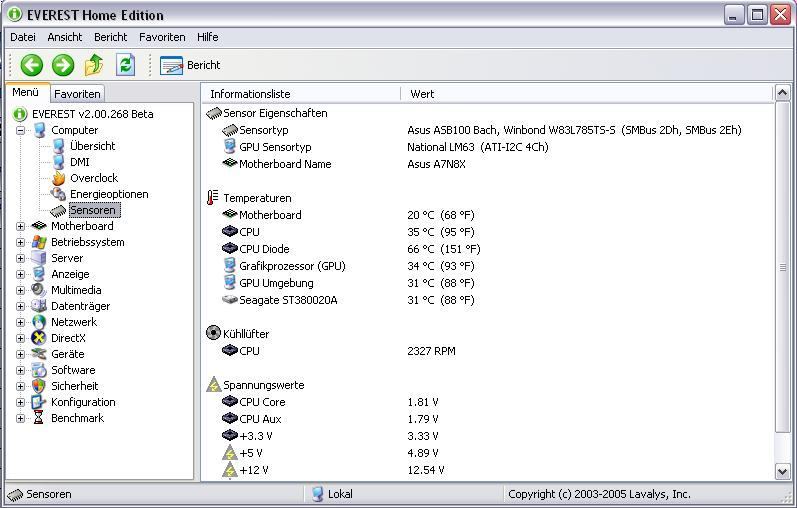Screen dimensions: 797x508
Task: Open the Hilfe menu
Action: (x=207, y=37)
